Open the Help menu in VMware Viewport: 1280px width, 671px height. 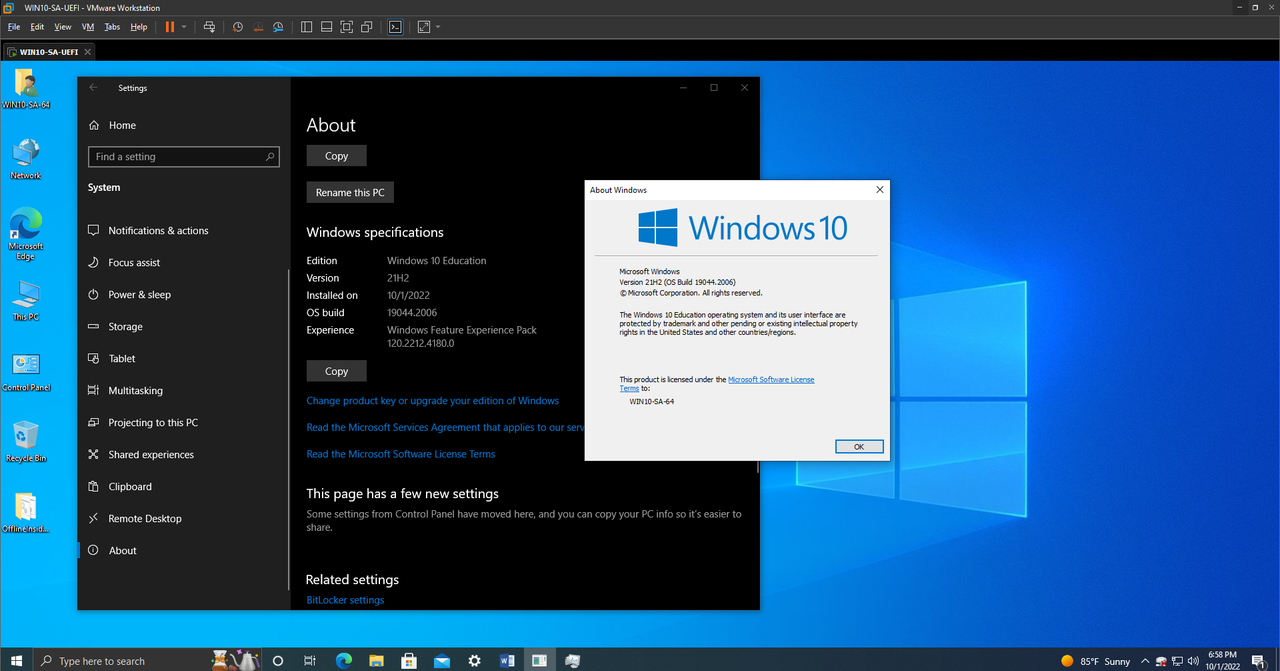point(139,27)
